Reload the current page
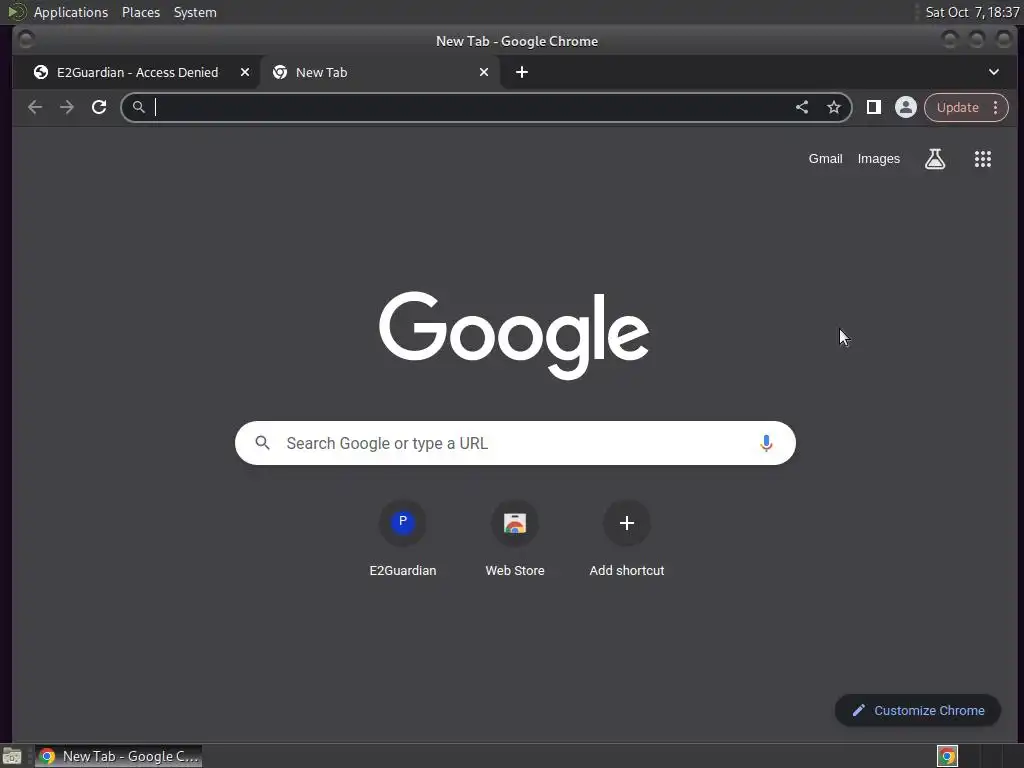The image size is (1024, 768). 99,107
